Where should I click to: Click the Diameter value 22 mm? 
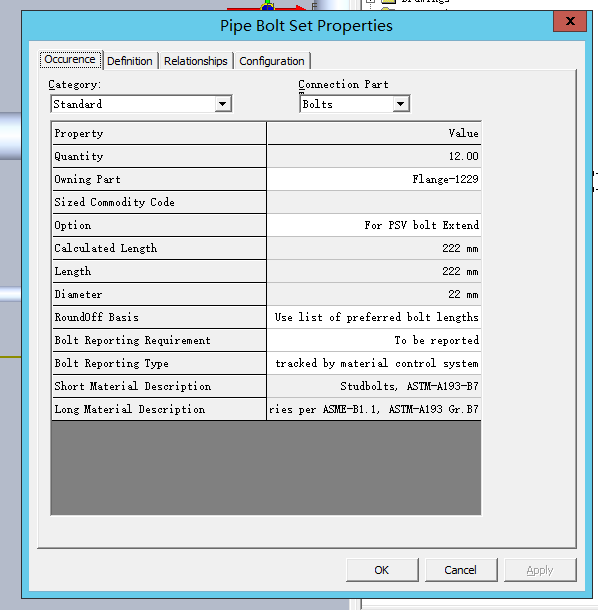coord(374,294)
